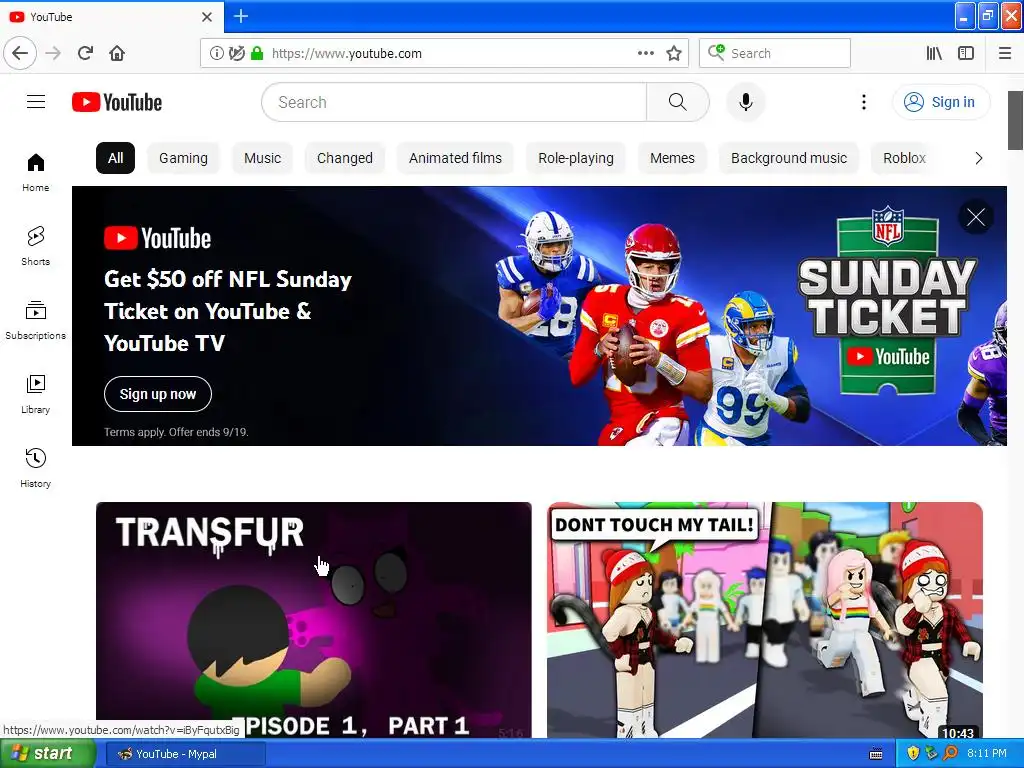Open the browser application hamburger menu

(x=1005, y=53)
